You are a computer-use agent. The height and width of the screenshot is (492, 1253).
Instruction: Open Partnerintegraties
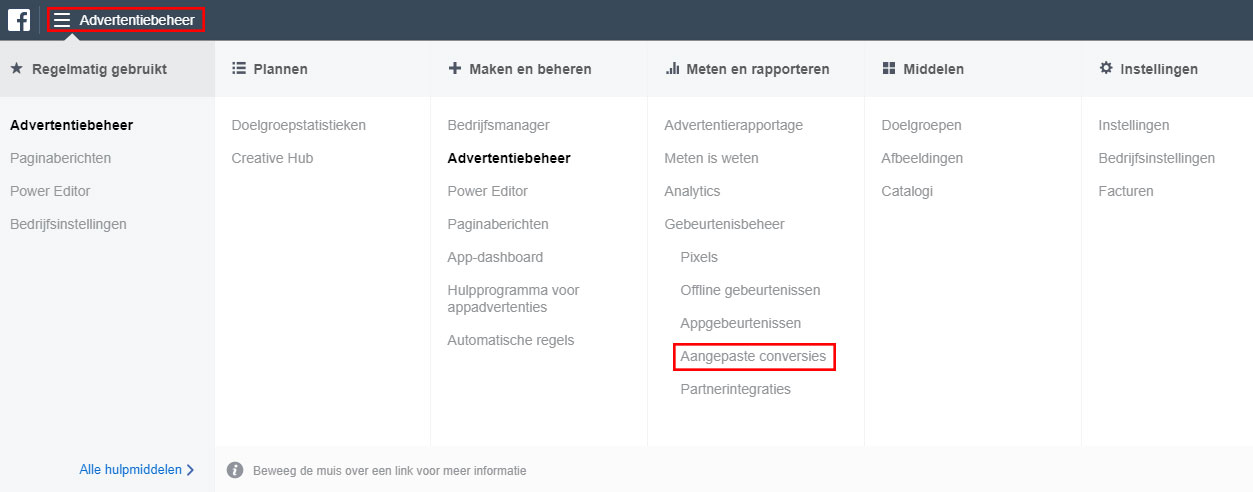(x=736, y=389)
